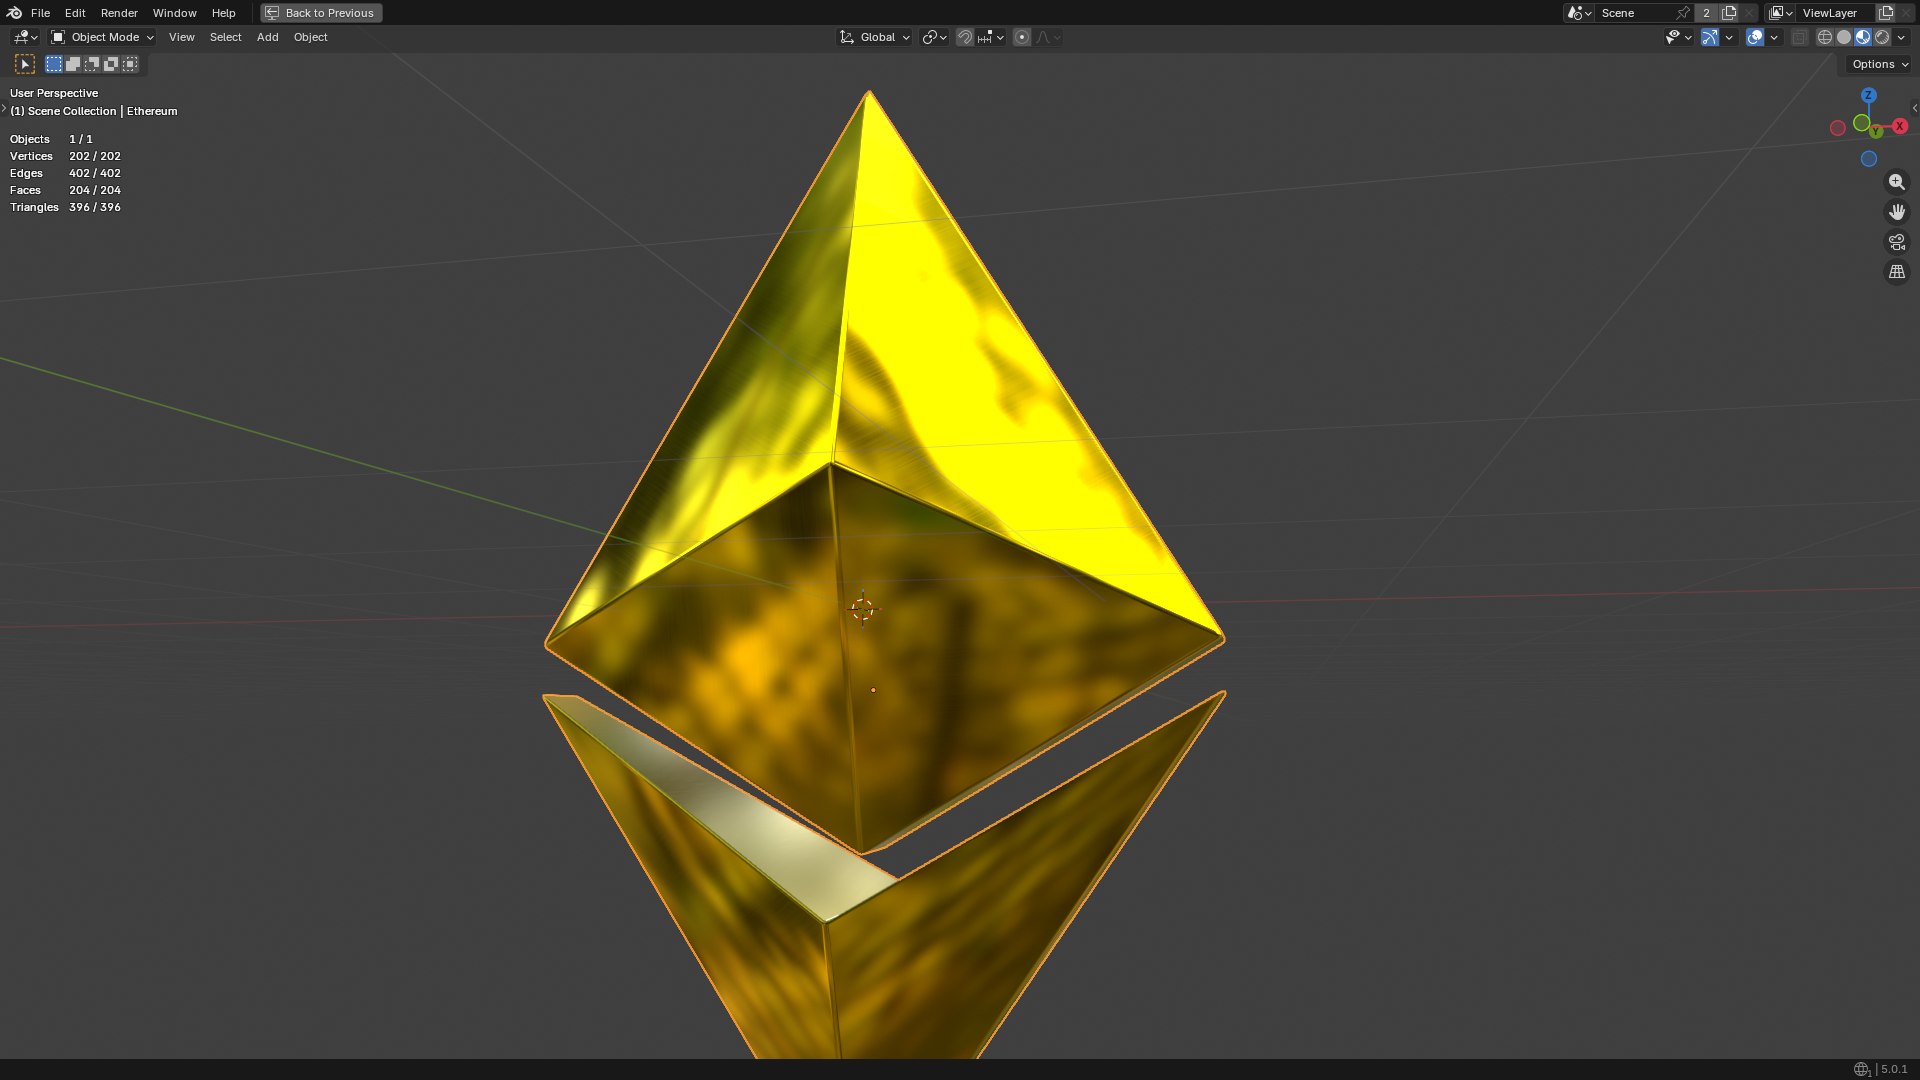
Task: Click the Triangles 396 / 396 statistic
Action: (x=65, y=207)
